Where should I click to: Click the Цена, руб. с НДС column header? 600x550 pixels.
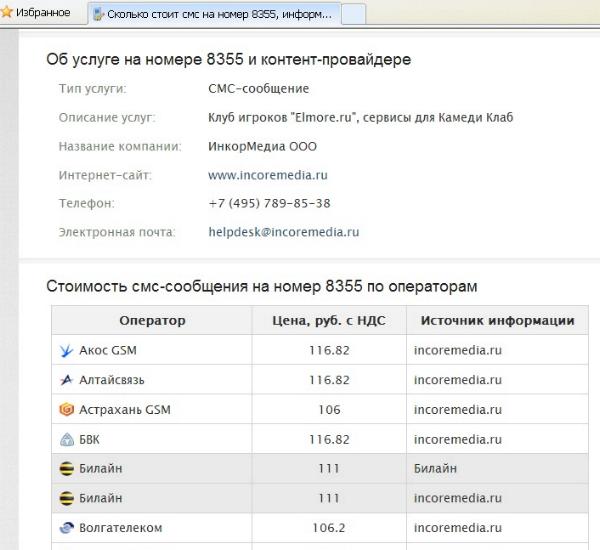[329, 320]
